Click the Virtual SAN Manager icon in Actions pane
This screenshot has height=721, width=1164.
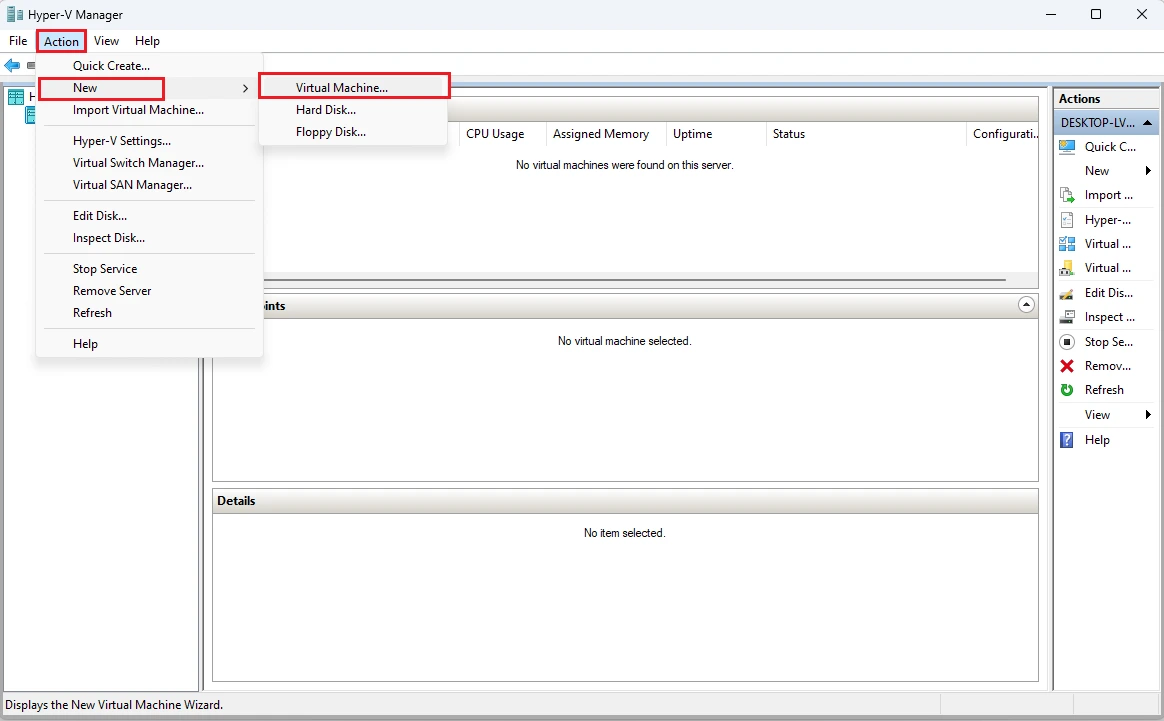tap(1067, 268)
